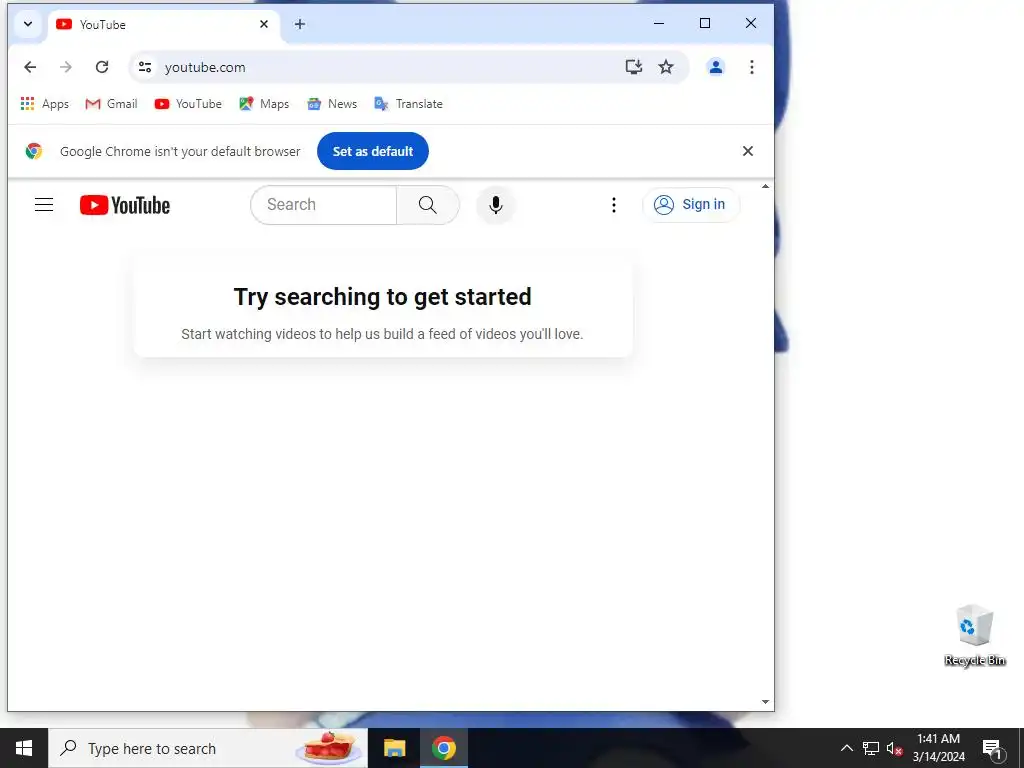Open the network status tray icon
The height and width of the screenshot is (768, 1024).
pos(871,748)
